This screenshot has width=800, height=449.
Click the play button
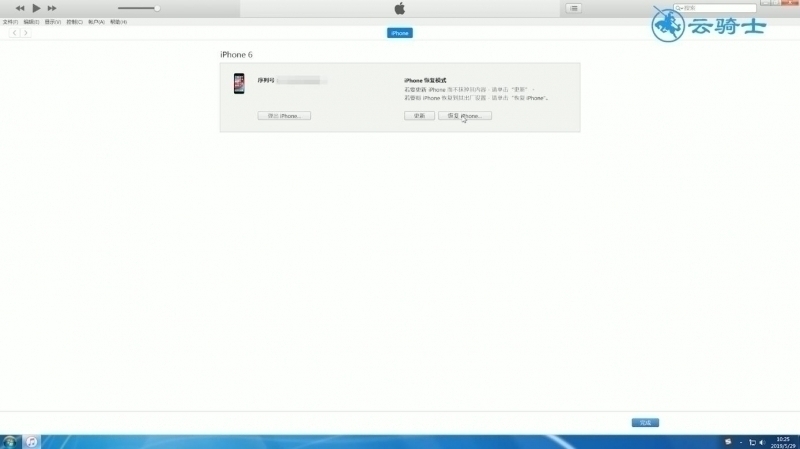point(36,8)
